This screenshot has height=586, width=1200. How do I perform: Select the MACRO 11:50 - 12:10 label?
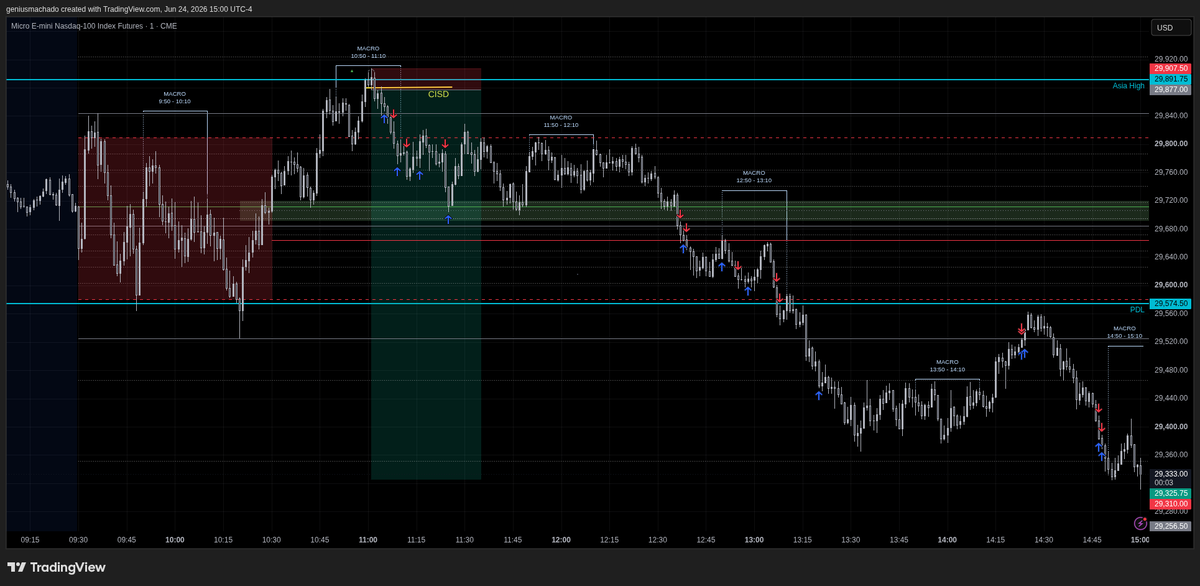561,121
